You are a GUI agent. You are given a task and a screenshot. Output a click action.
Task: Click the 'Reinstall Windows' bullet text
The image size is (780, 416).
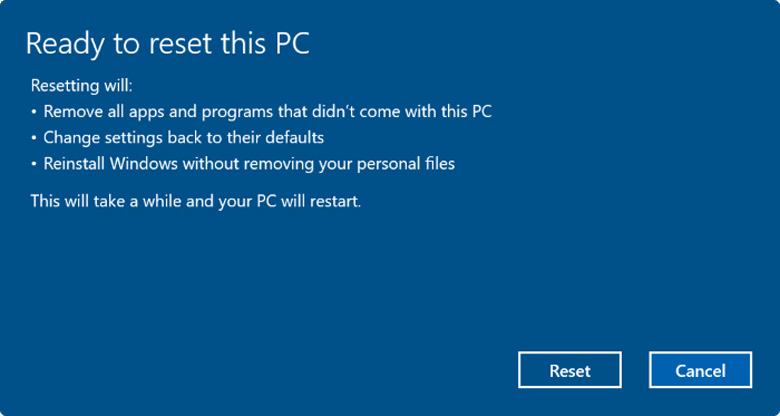click(x=249, y=163)
